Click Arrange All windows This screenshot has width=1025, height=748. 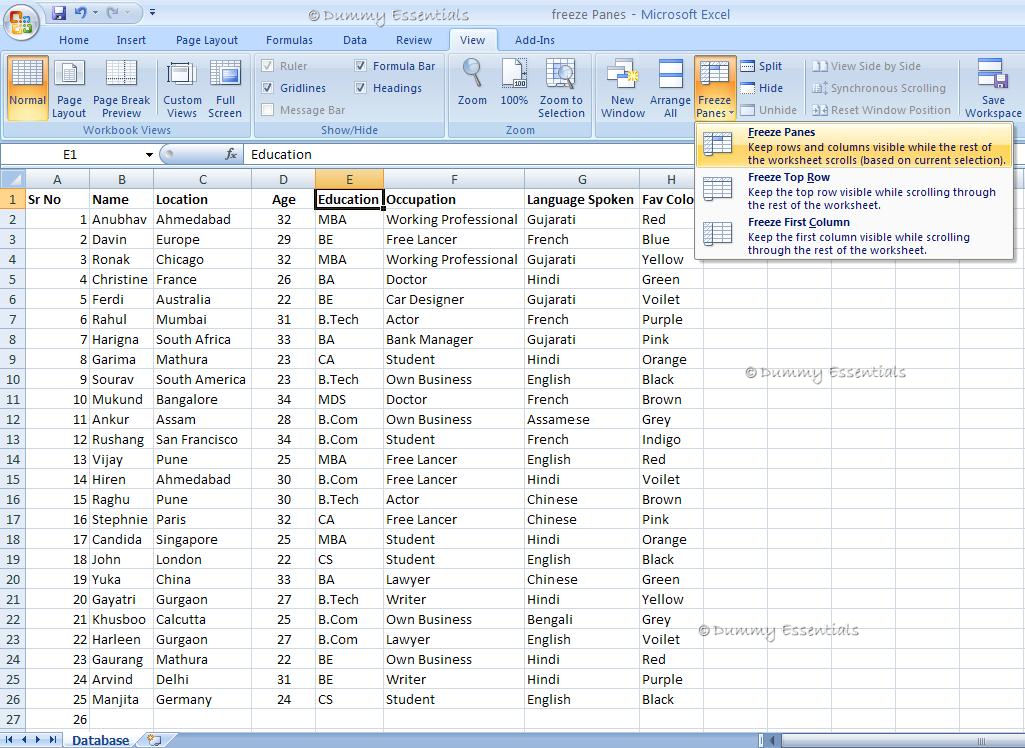point(670,88)
